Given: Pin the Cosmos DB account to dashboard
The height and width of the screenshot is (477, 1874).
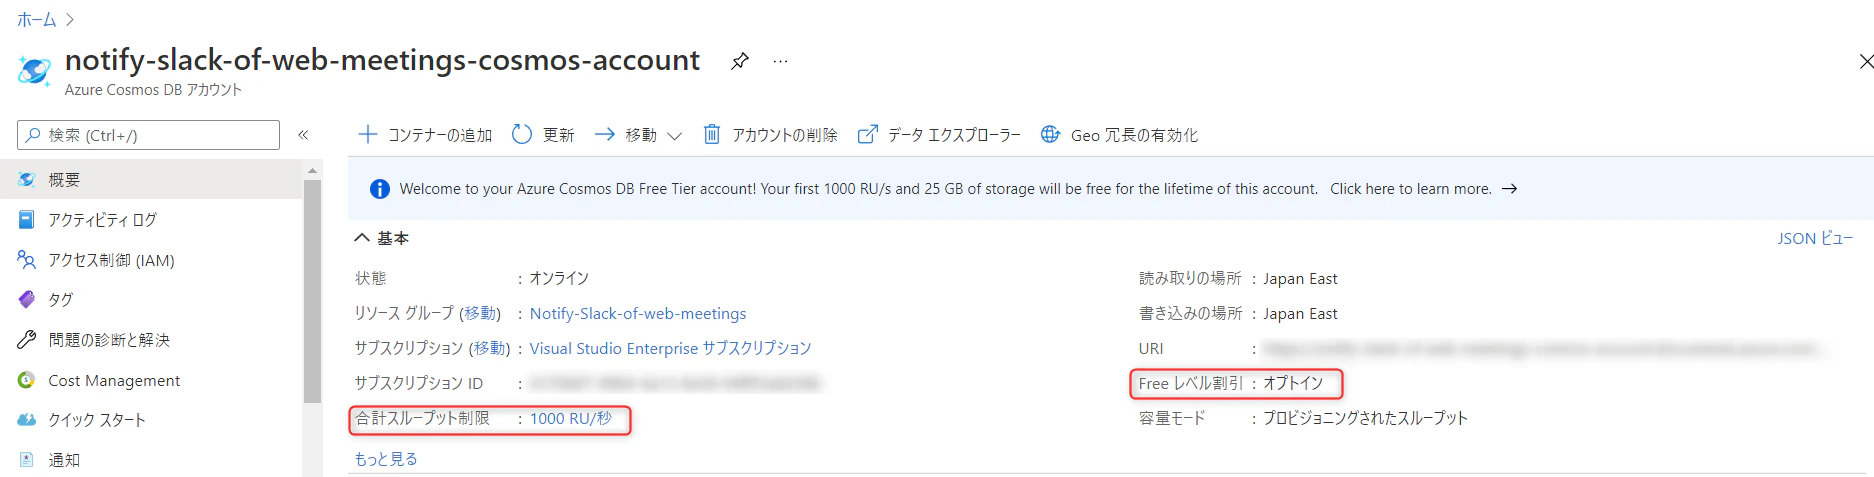Looking at the screenshot, I should (x=739, y=61).
